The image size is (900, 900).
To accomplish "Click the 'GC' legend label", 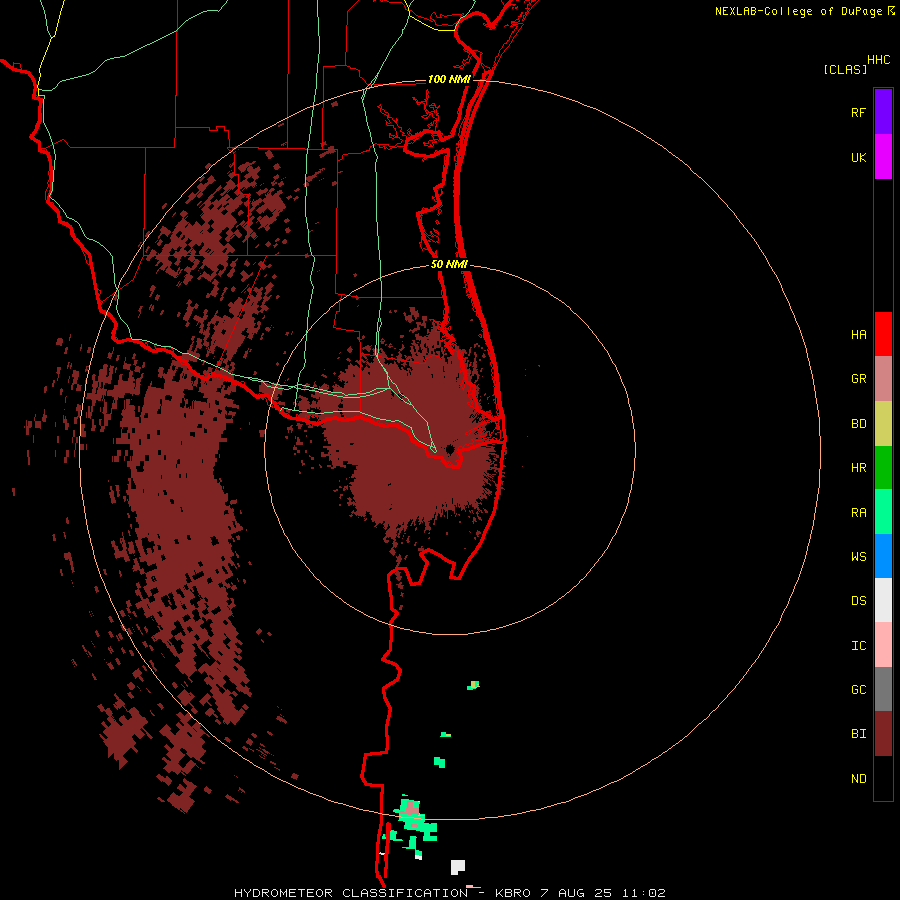I will pos(858,690).
